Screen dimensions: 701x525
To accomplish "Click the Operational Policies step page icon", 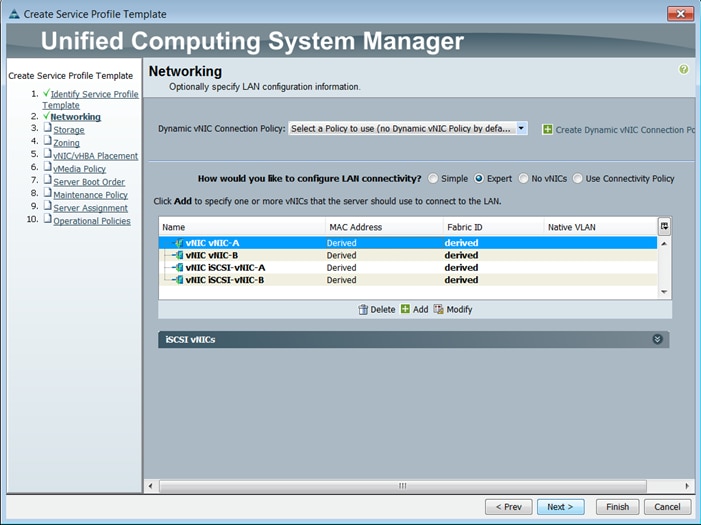I will [x=47, y=219].
